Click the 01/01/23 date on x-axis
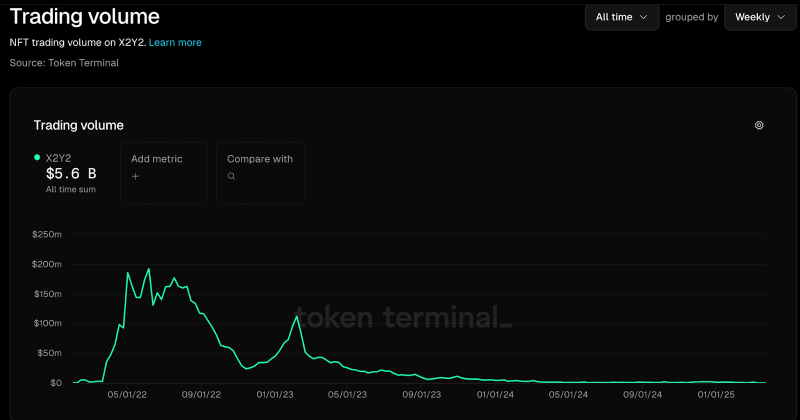This screenshot has width=800, height=420. click(x=276, y=394)
